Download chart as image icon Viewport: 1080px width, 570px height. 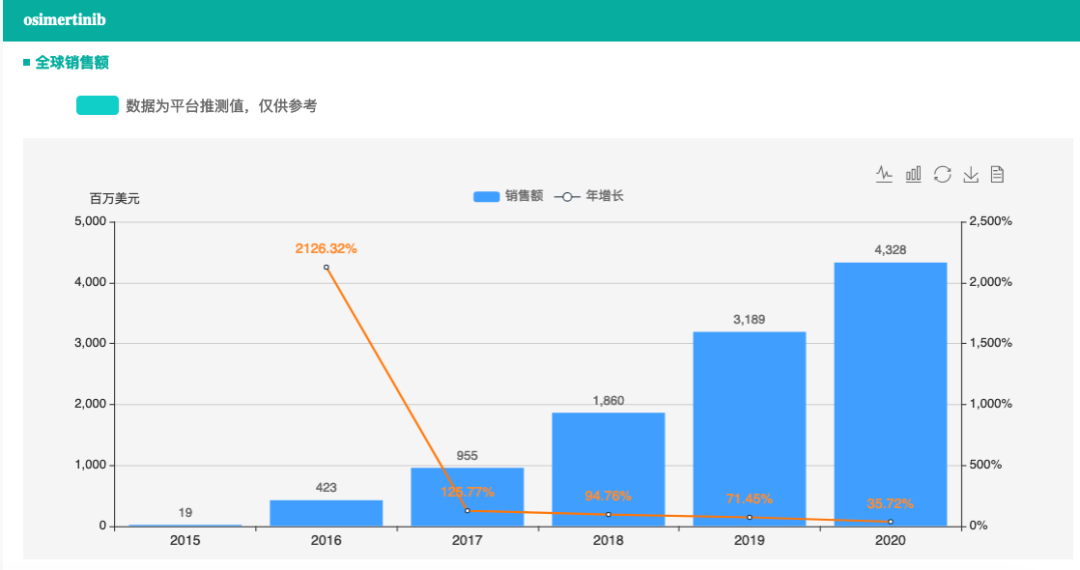coord(970,174)
